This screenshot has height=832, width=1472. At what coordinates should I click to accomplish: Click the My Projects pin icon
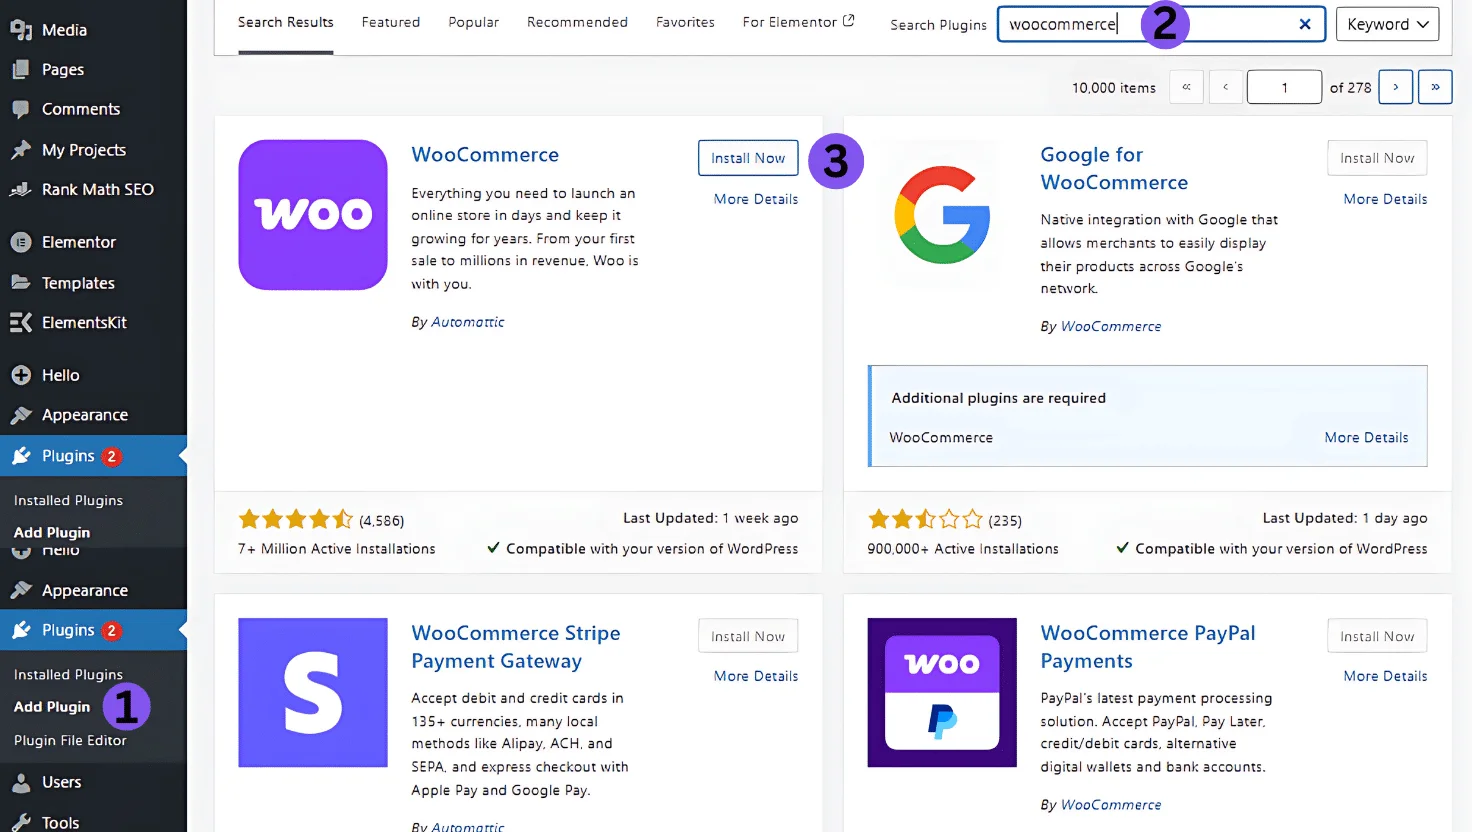pyautogui.click(x=21, y=150)
